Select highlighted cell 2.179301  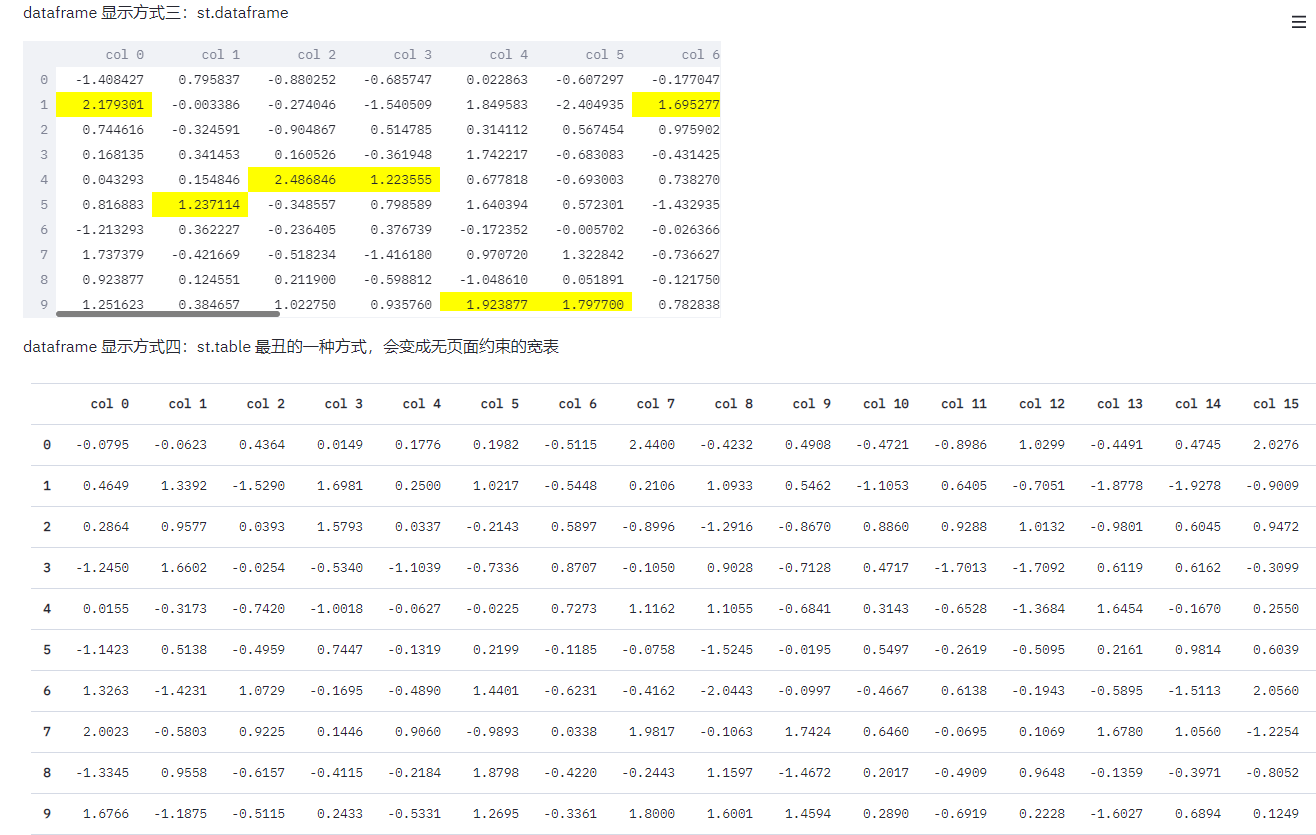[104, 104]
